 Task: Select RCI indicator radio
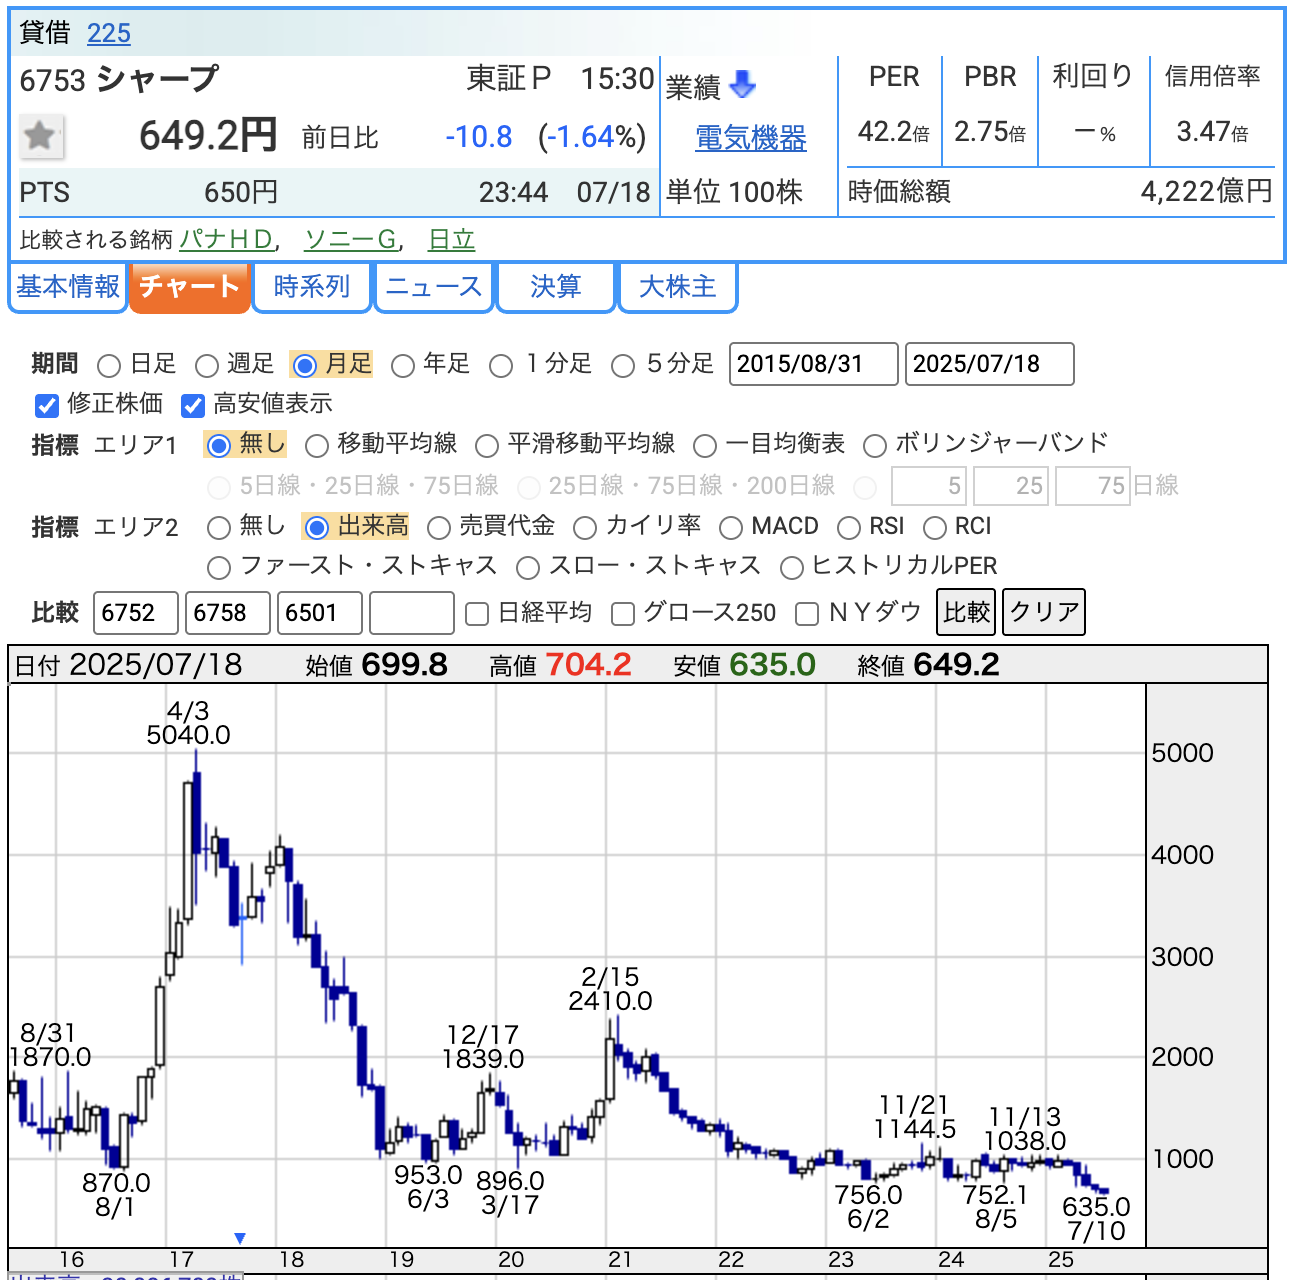[935, 527]
